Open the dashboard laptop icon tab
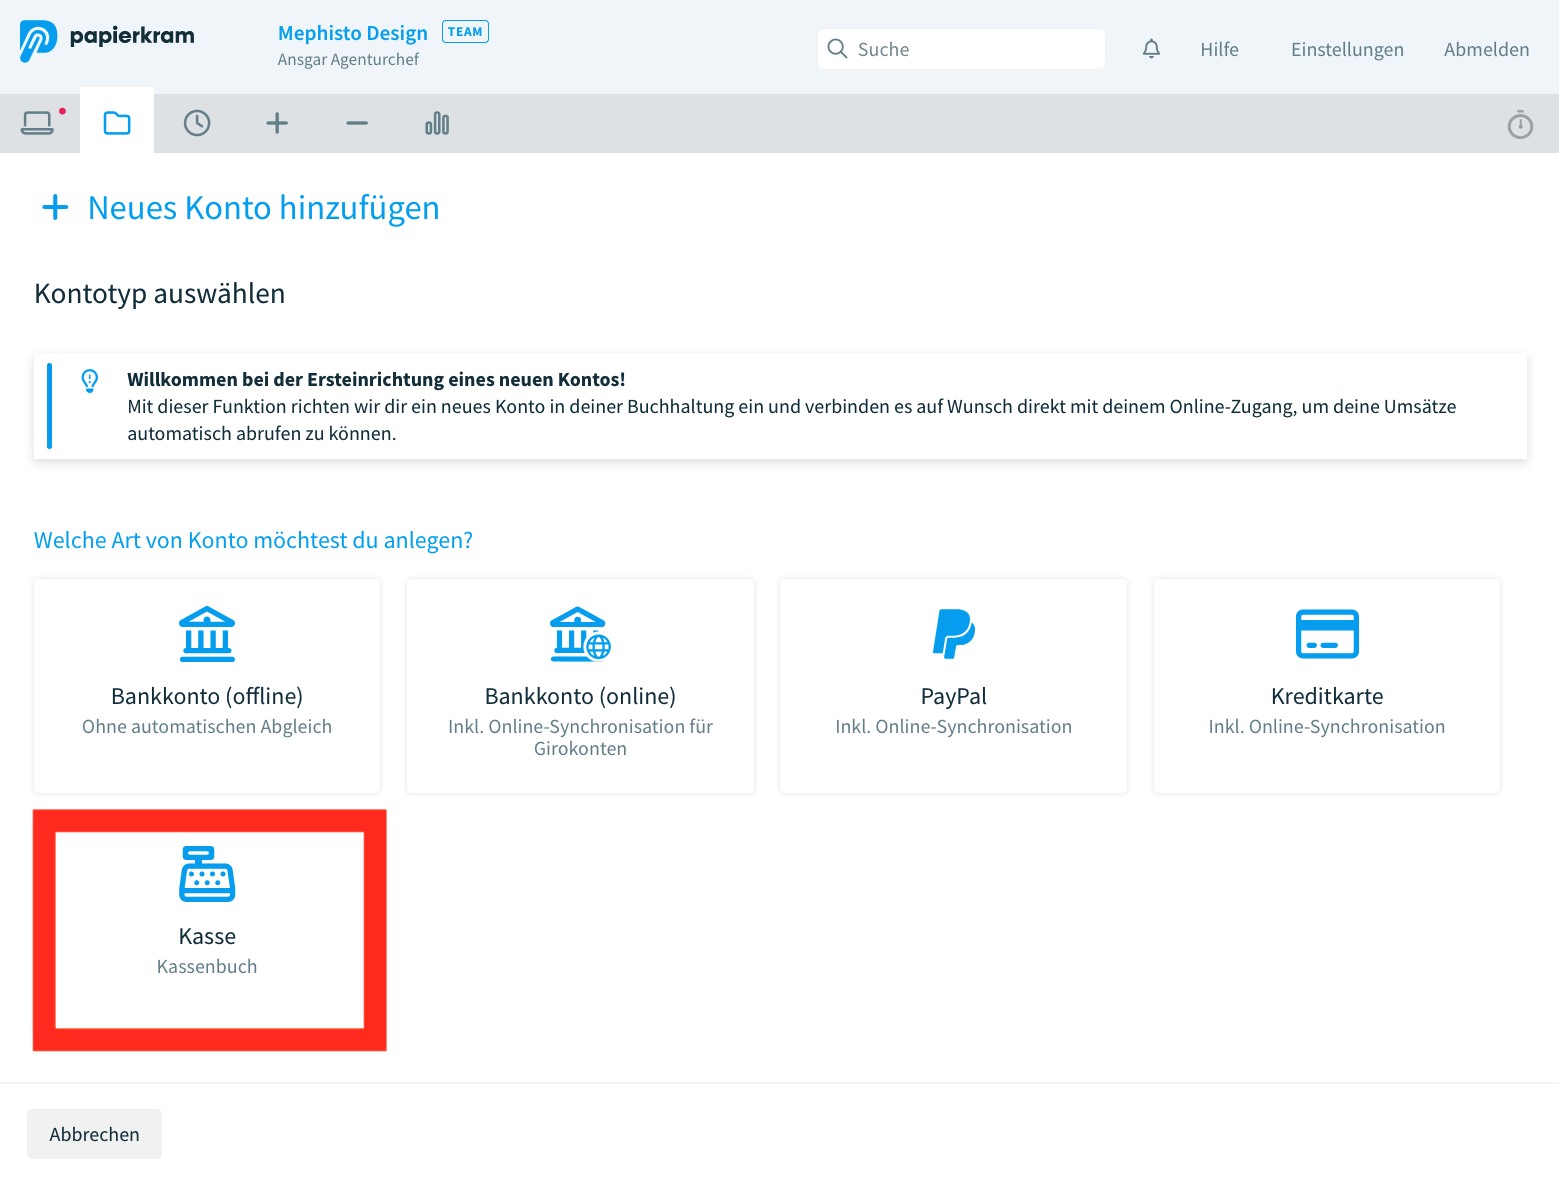Screen dimensions: 1559x1186 tap(38, 123)
